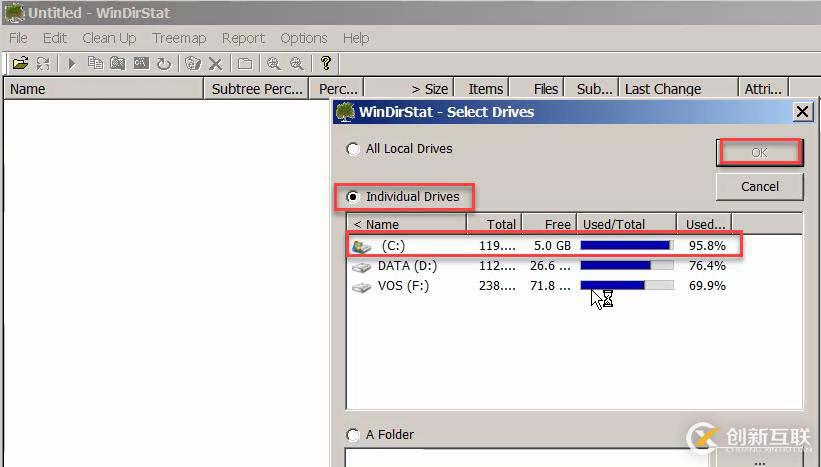
Task: Sort drives by the Free column header
Action: [549, 224]
